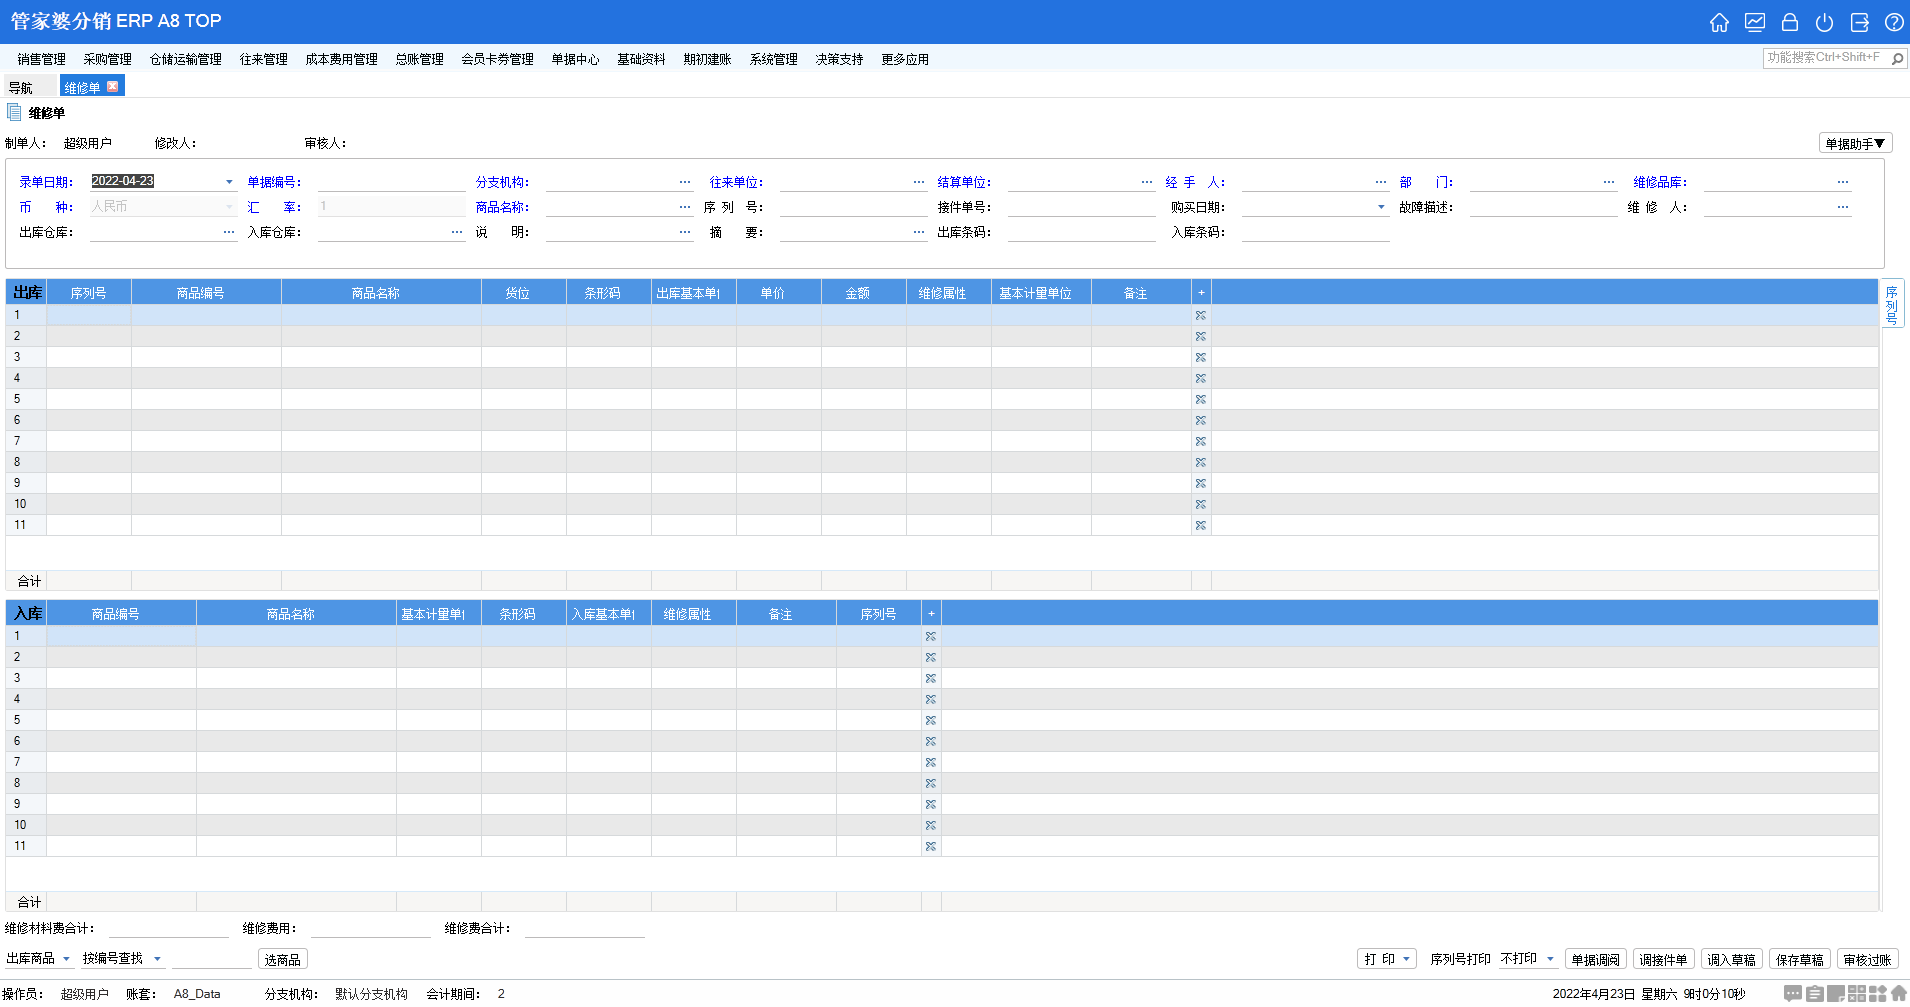Open 分支机构 ellipsis lookup

pos(685,182)
